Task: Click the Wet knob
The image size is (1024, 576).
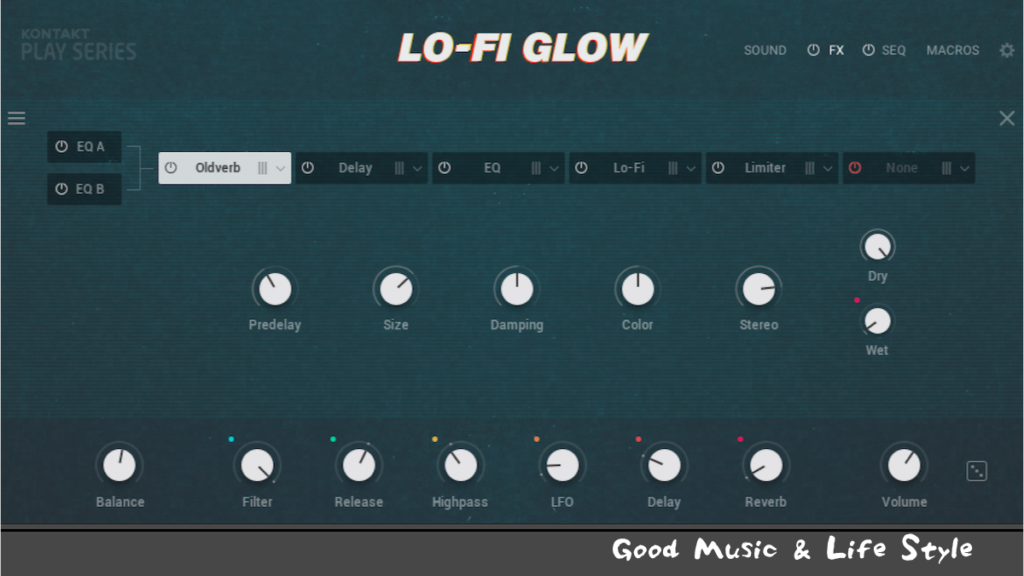Action: click(x=877, y=321)
